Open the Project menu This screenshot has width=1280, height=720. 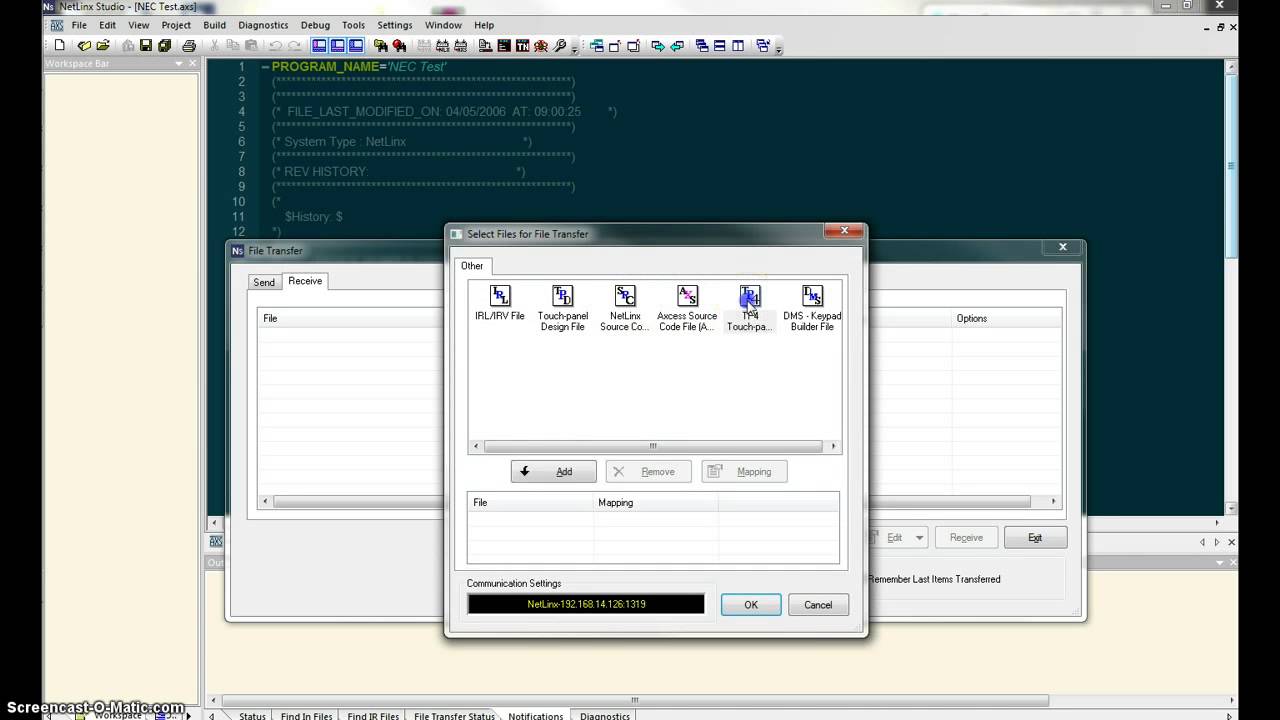click(176, 25)
